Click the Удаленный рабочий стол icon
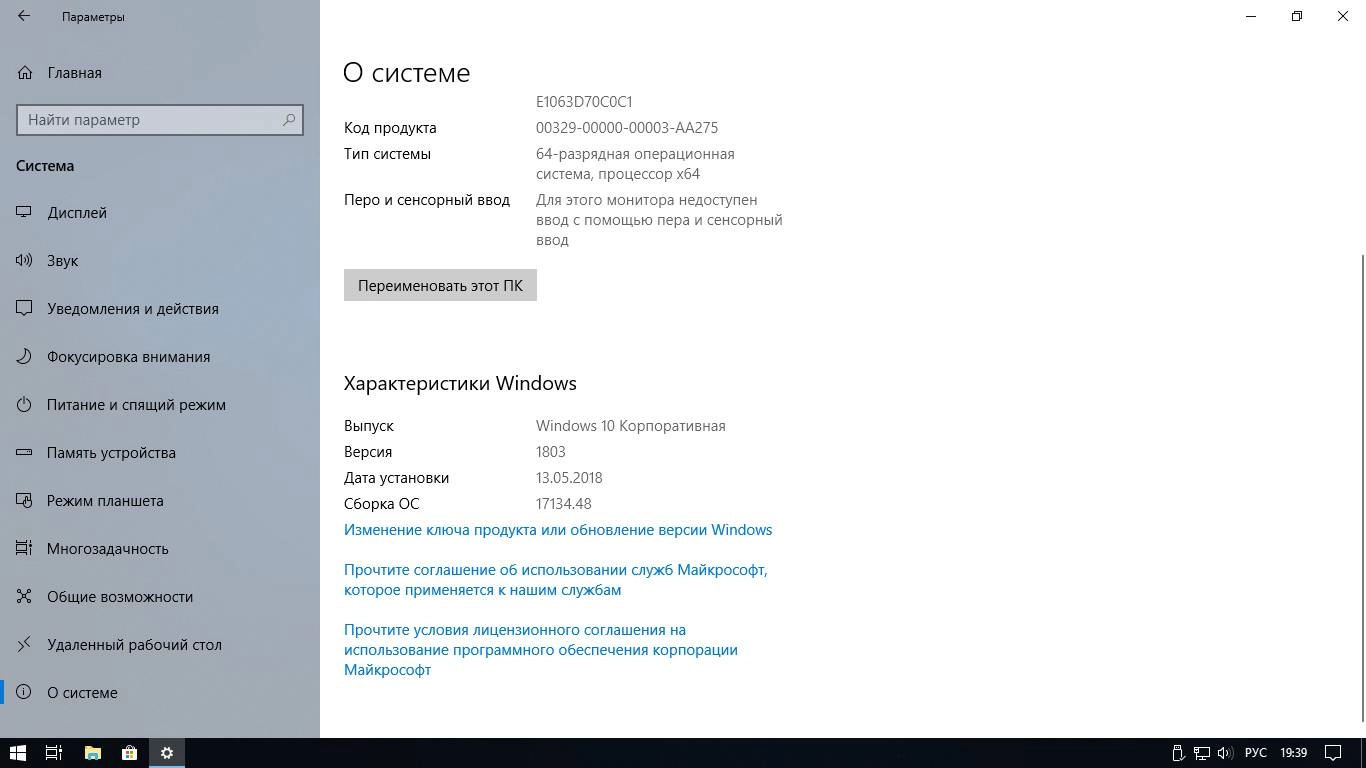The height and width of the screenshot is (768, 1366). [x=25, y=645]
